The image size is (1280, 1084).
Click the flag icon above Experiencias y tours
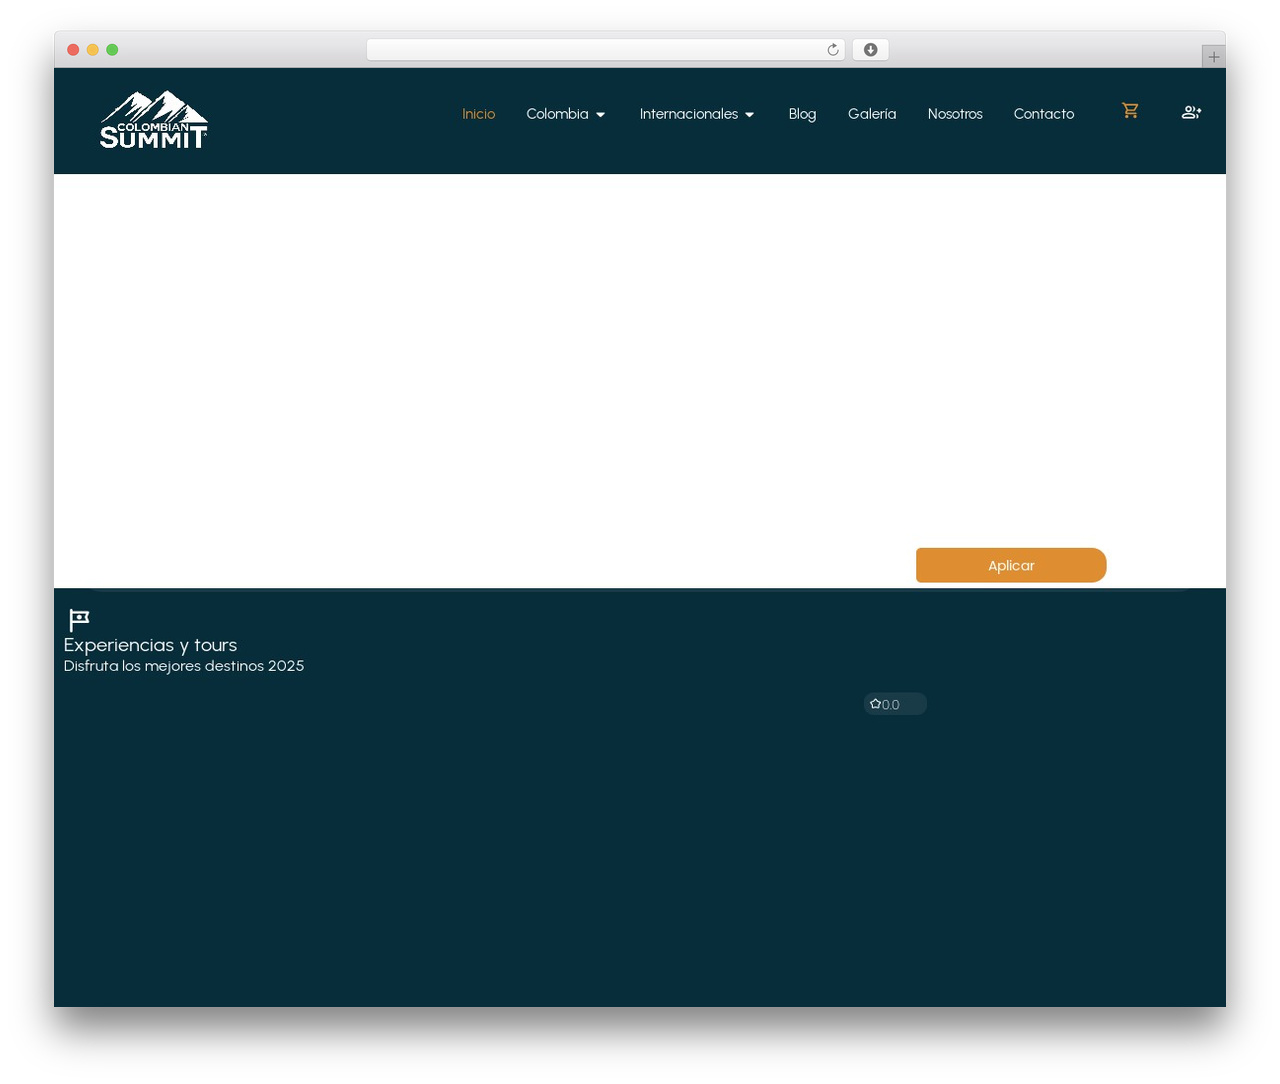(79, 620)
